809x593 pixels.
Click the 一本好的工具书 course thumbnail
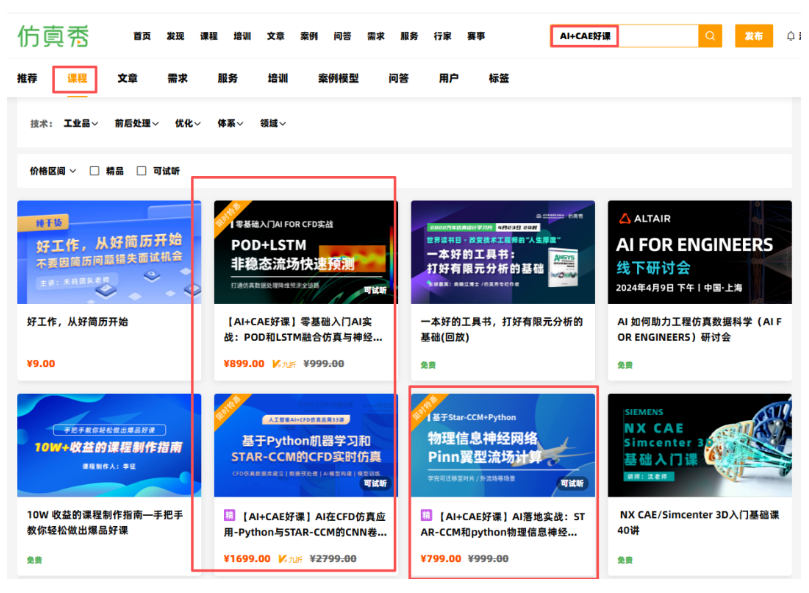click(x=503, y=252)
